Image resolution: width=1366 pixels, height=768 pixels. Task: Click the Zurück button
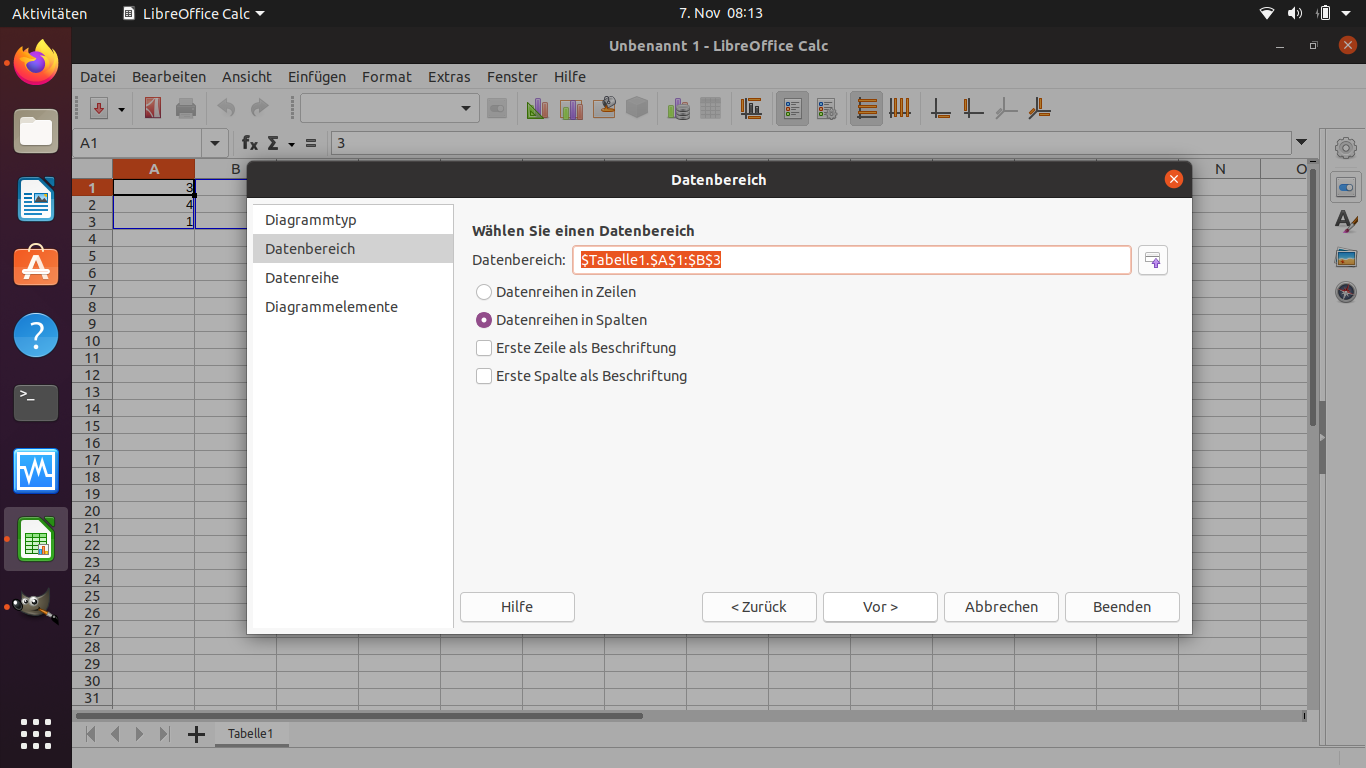(x=759, y=607)
